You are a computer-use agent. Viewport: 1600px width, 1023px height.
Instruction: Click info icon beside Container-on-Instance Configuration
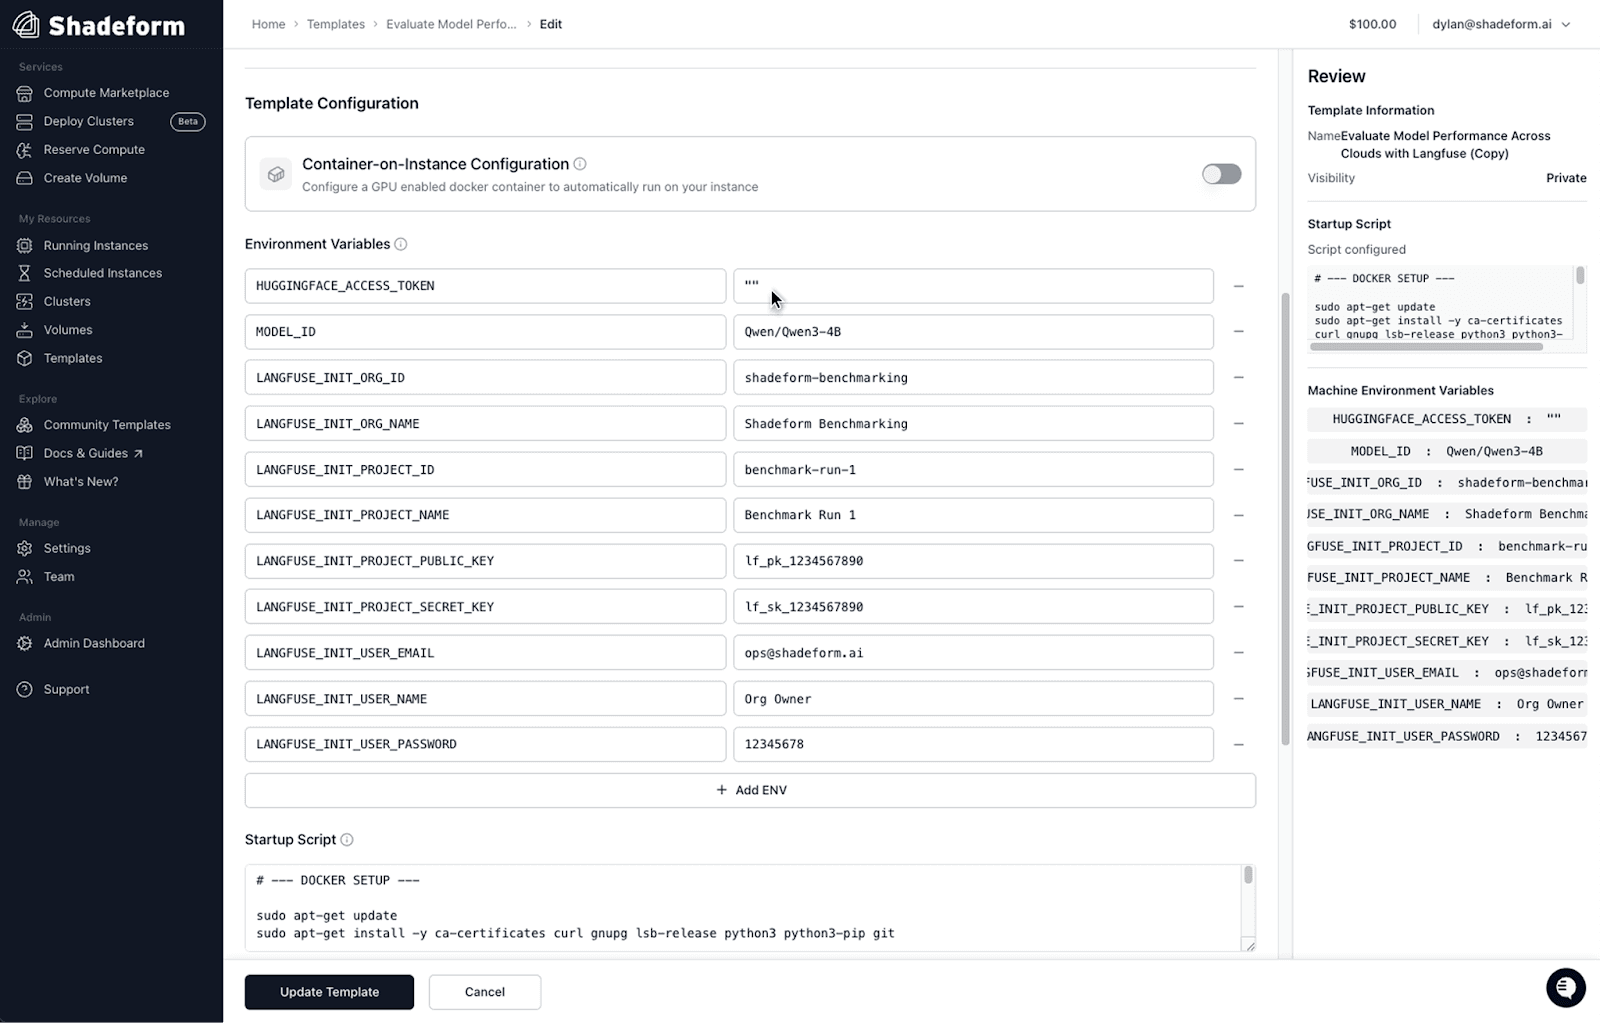point(580,164)
